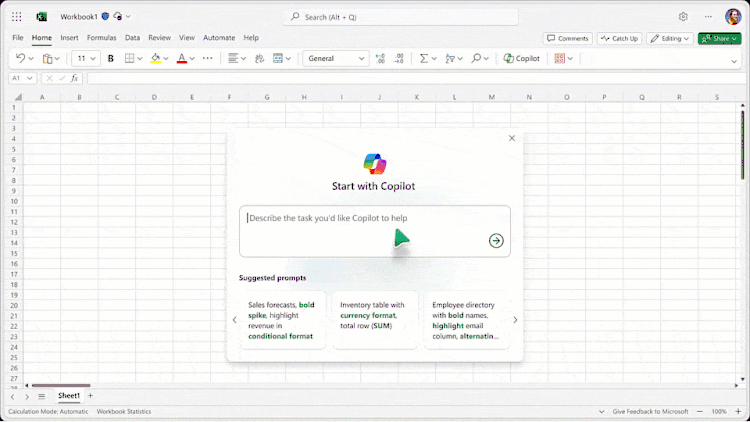Apply the yellow fill color
Viewport: 750px width, 422px height.
155,58
